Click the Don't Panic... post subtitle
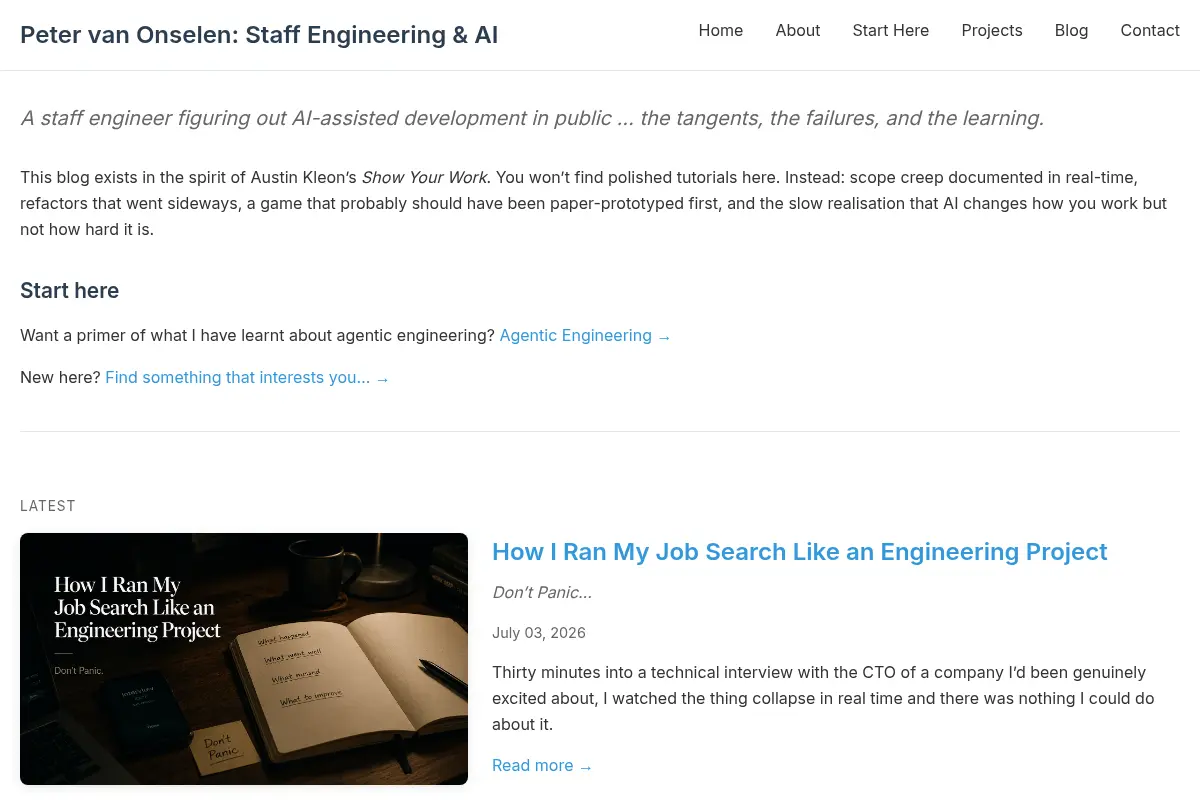The width and height of the screenshot is (1200, 800). [542, 593]
